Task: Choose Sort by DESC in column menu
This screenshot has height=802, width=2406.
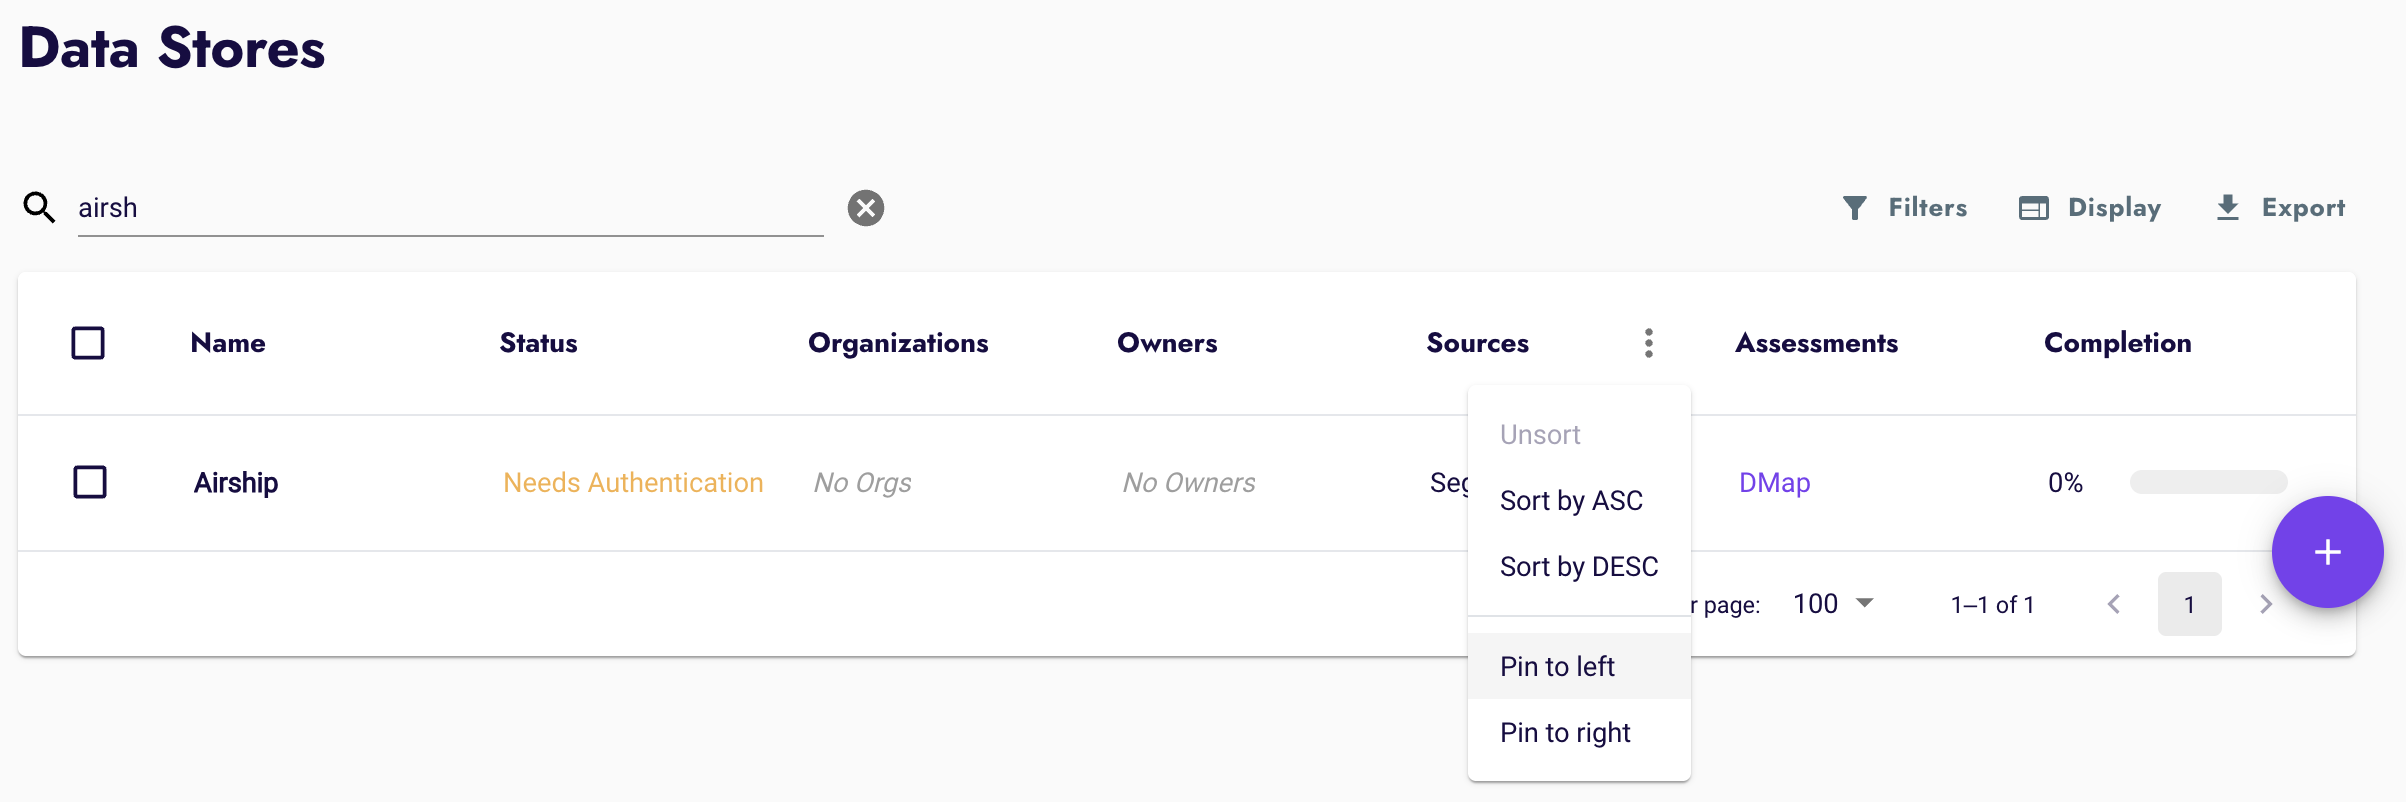Action: [1579, 567]
